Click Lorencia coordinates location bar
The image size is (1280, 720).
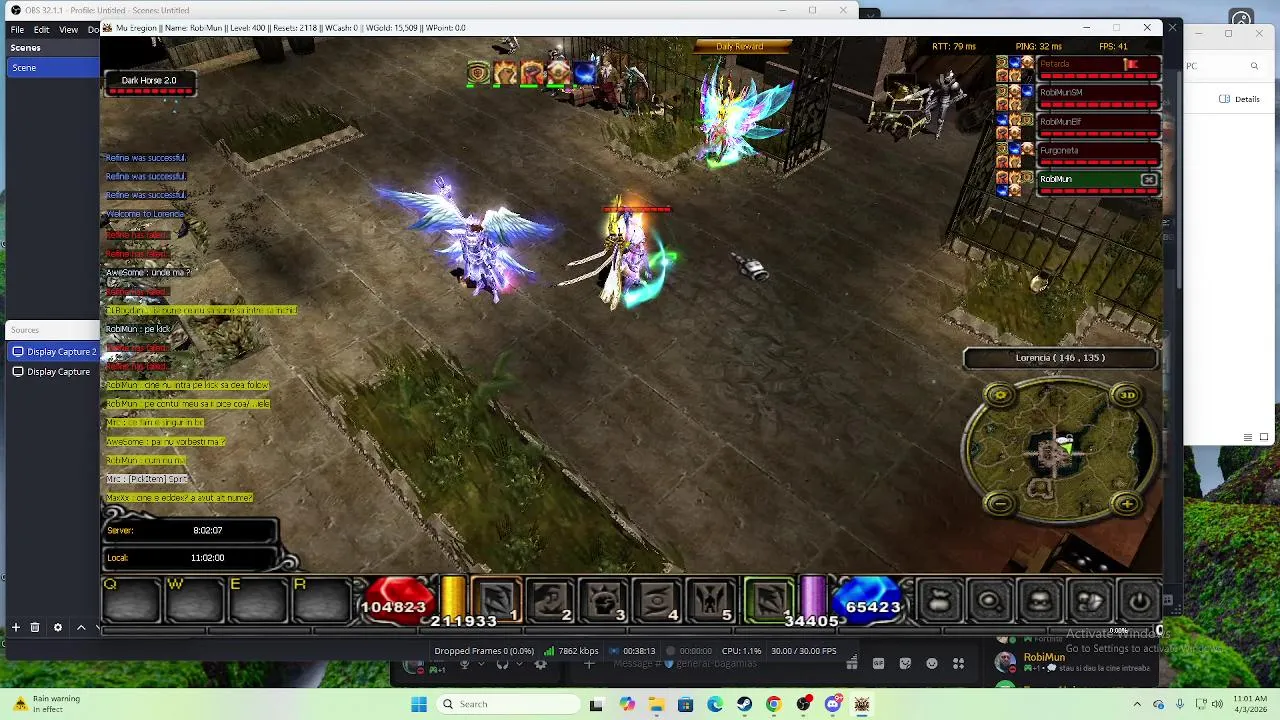(x=1060, y=358)
